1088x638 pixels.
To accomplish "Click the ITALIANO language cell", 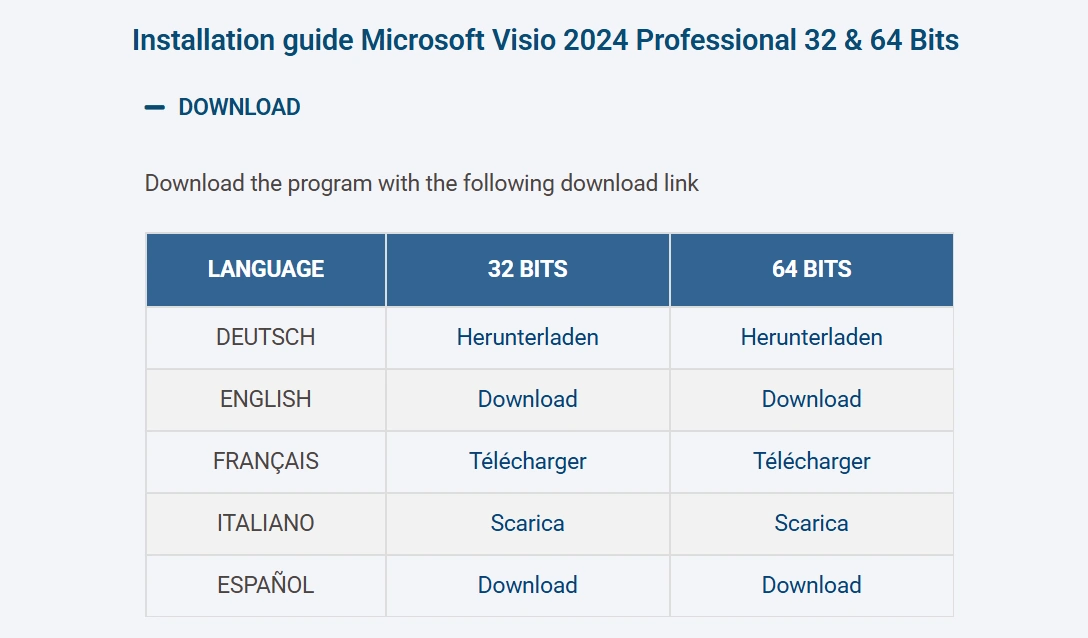I will (x=266, y=523).
